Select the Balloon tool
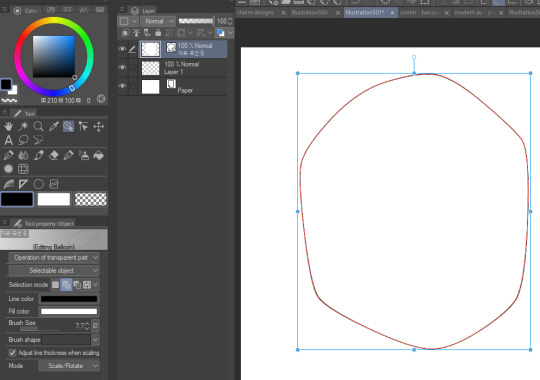This screenshot has width=540, height=380. click(23, 140)
